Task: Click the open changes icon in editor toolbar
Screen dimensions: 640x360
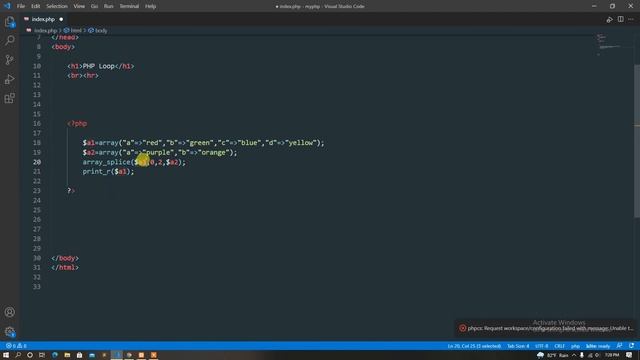Action: (x=609, y=19)
